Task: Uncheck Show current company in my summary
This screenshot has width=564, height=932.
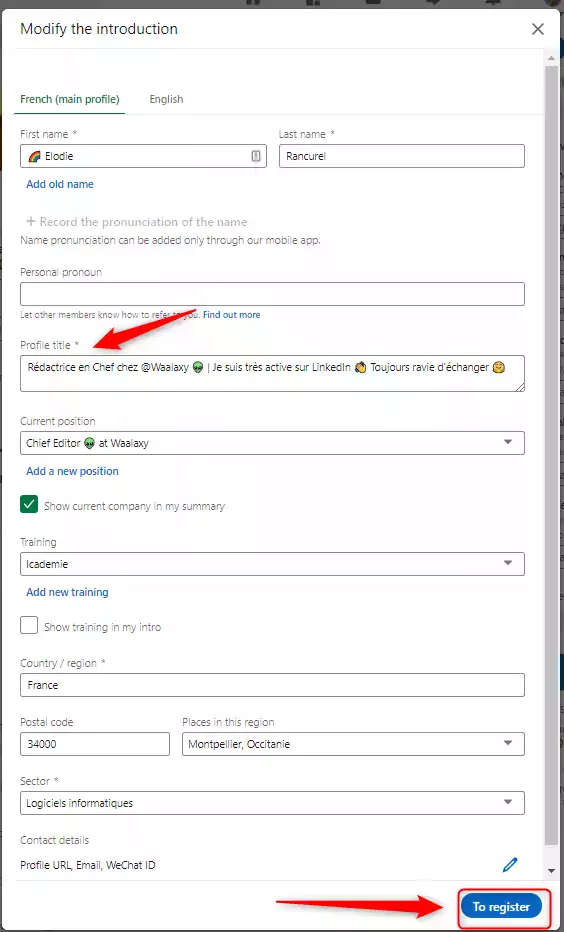Action: click(29, 504)
